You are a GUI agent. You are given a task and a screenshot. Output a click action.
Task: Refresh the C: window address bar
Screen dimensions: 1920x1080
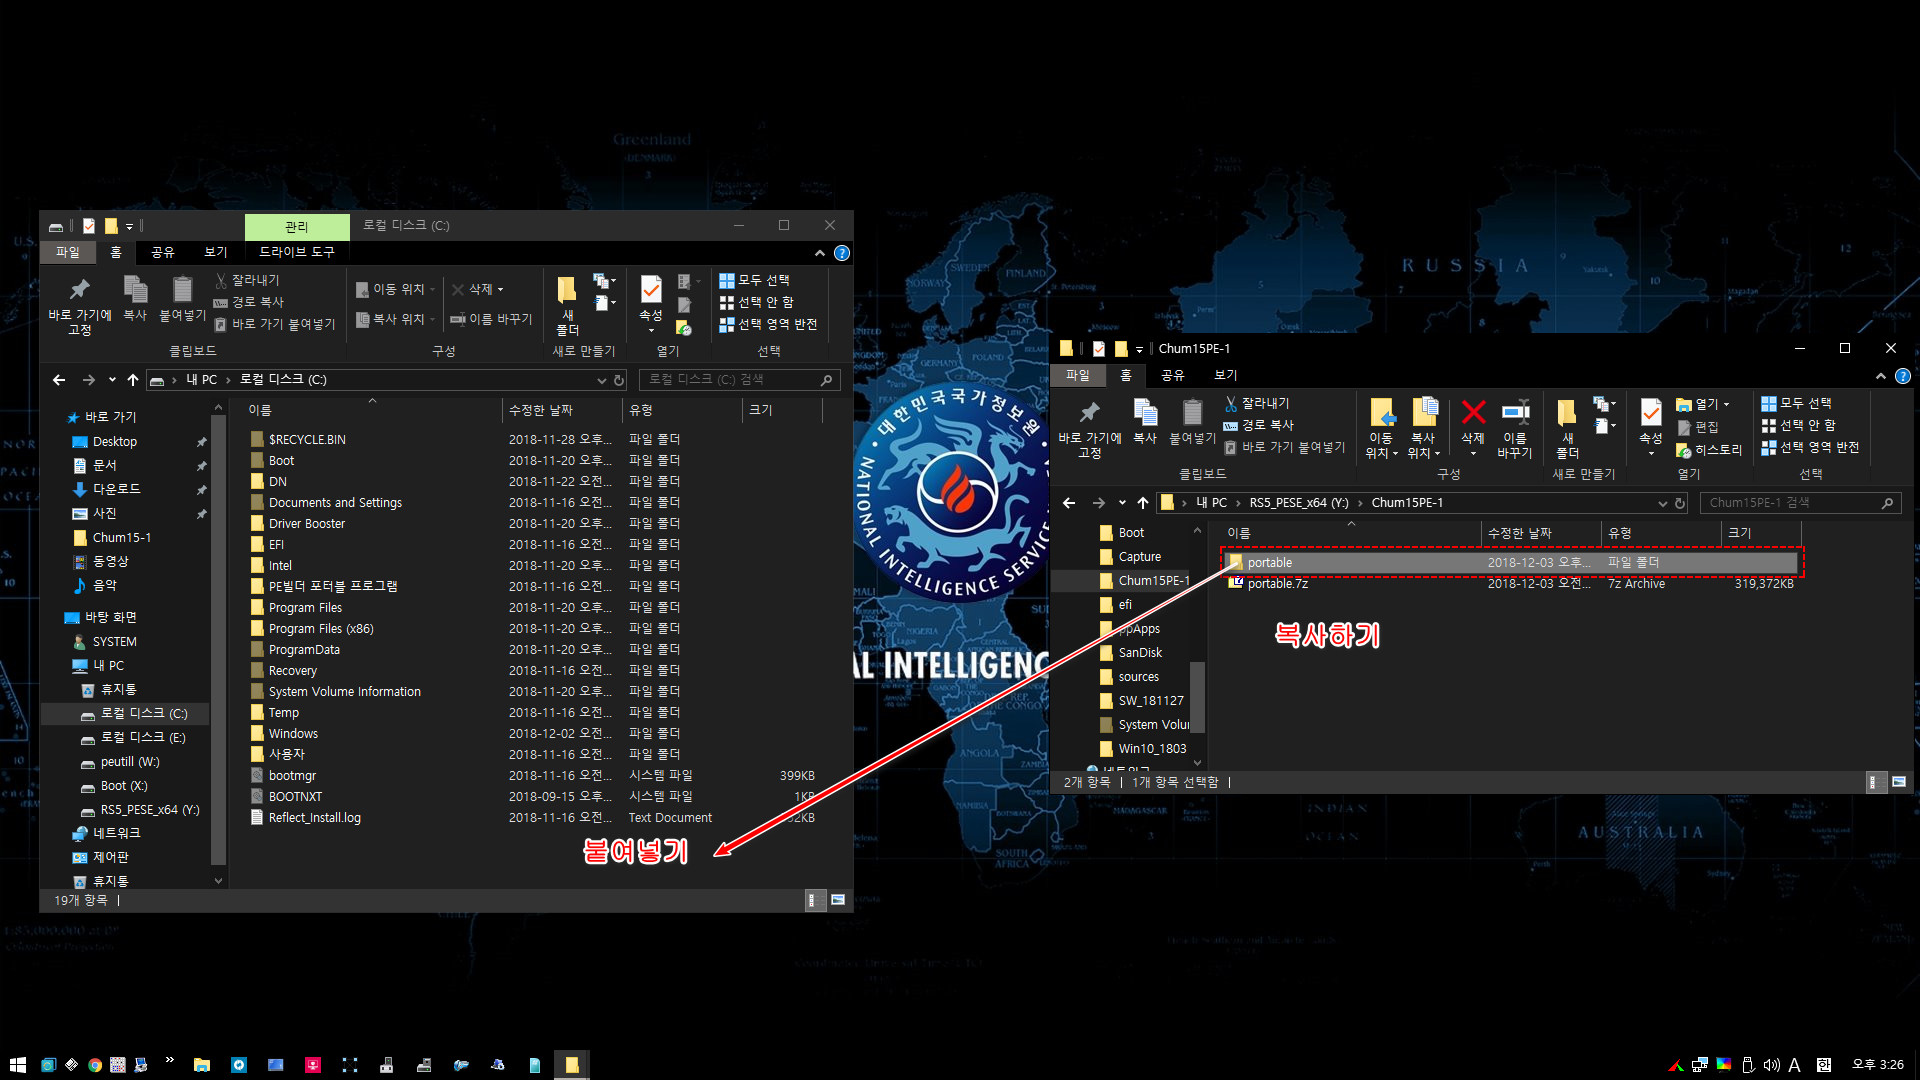click(619, 380)
